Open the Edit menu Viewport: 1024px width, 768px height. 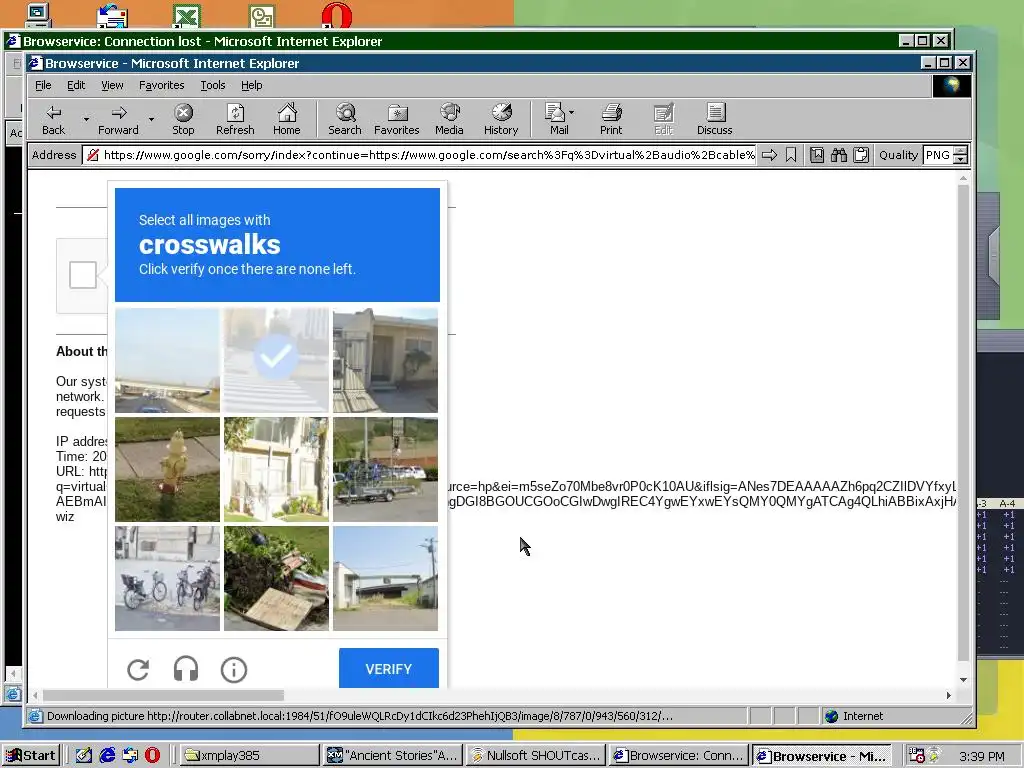point(76,85)
